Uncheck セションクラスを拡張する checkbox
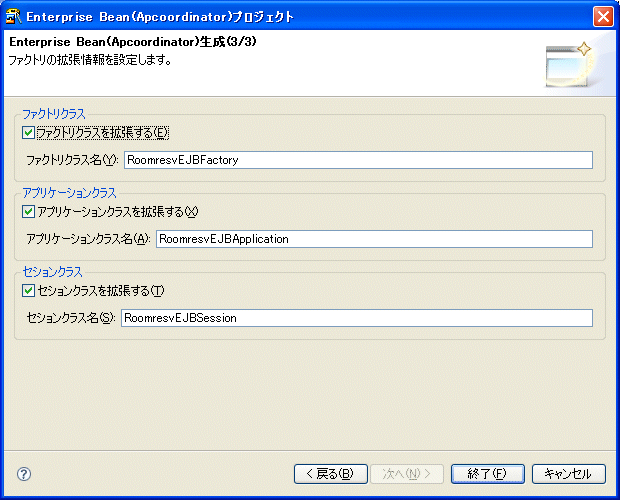The image size is (620, 500). [28, 291]
